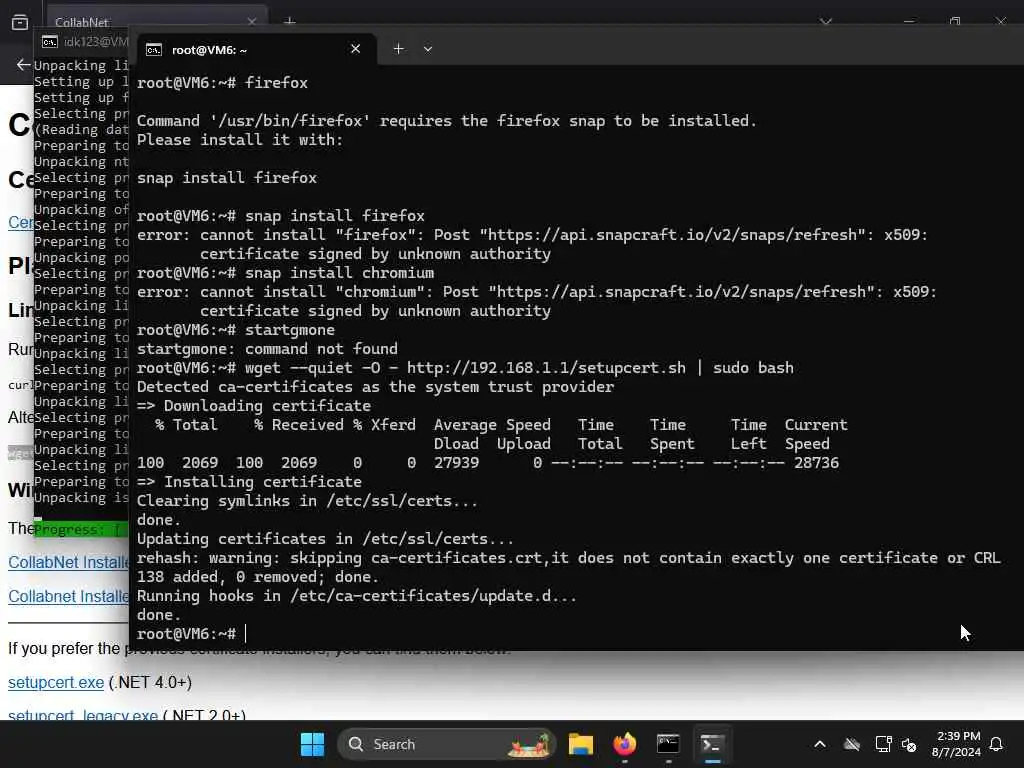Open the clock showing 2:39 PM

point(956,744)
